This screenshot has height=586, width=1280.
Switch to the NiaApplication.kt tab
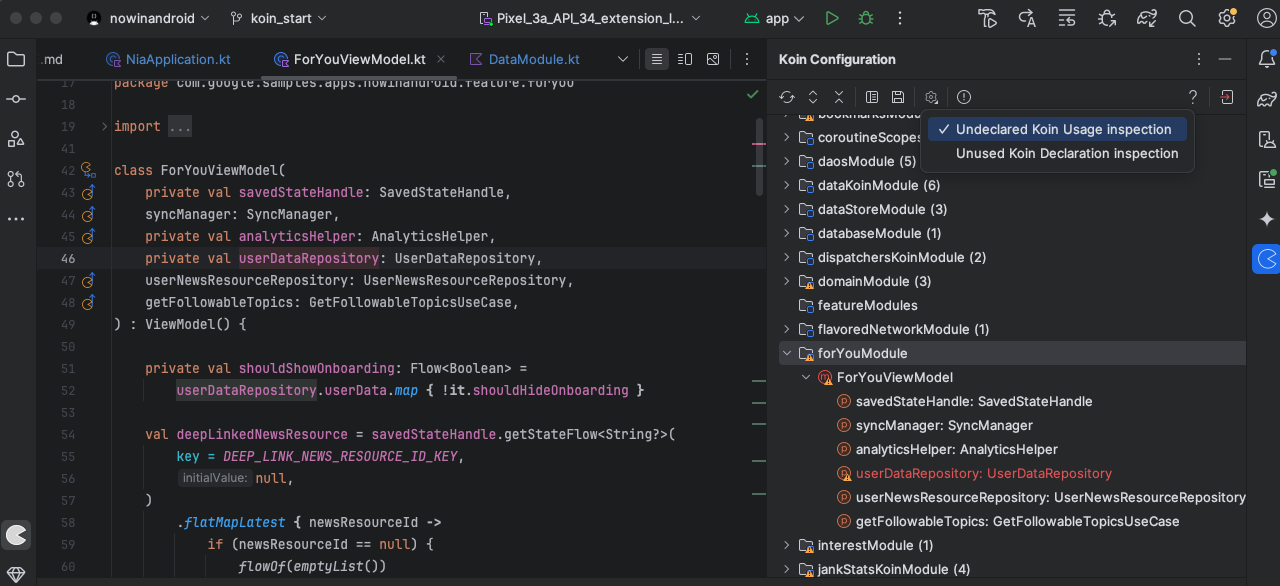coord(178,59)
